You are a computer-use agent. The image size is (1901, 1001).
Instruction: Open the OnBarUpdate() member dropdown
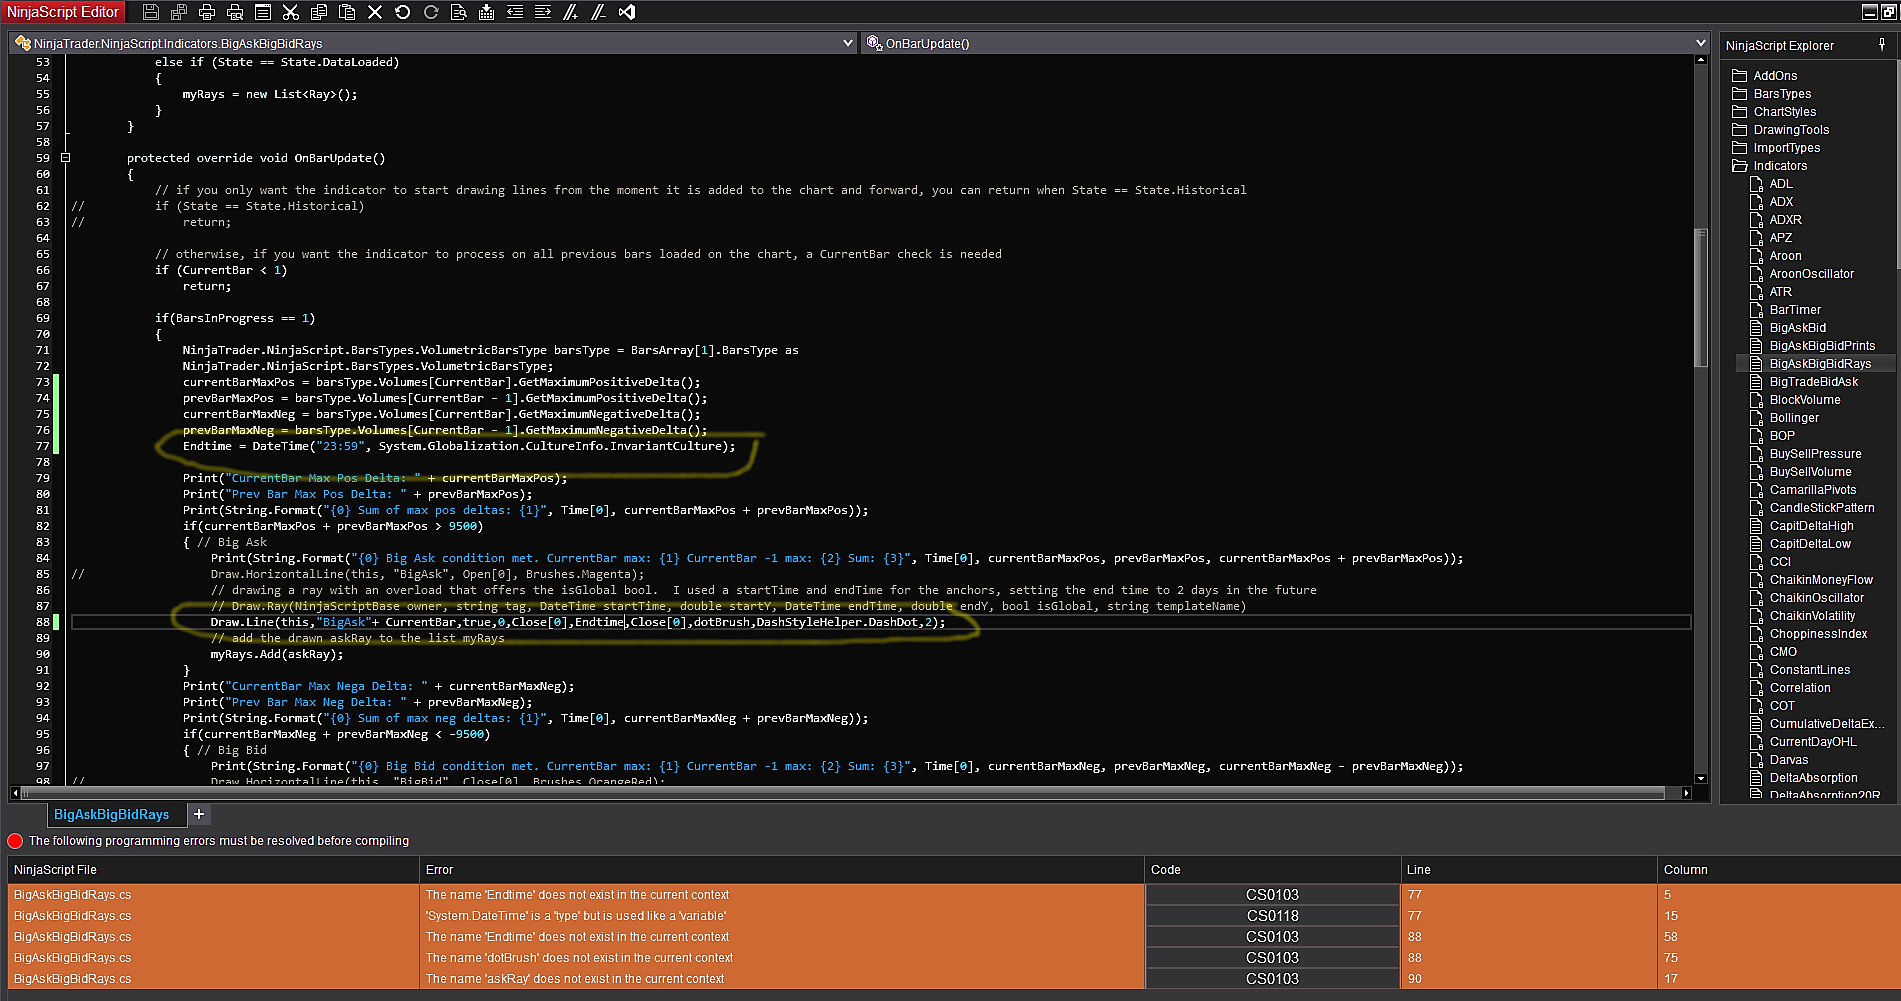pyautogui.click(x=1700, y=43)
